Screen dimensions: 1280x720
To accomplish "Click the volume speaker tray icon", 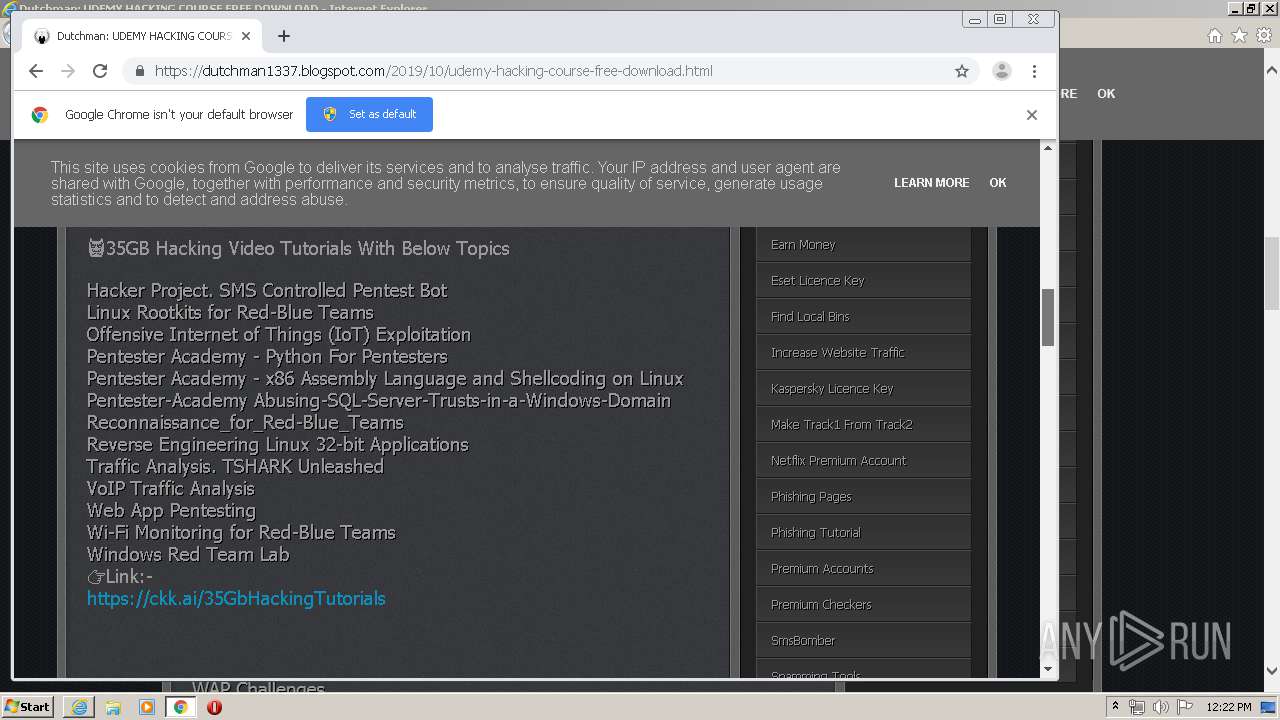I will (x=1161, y=707).
